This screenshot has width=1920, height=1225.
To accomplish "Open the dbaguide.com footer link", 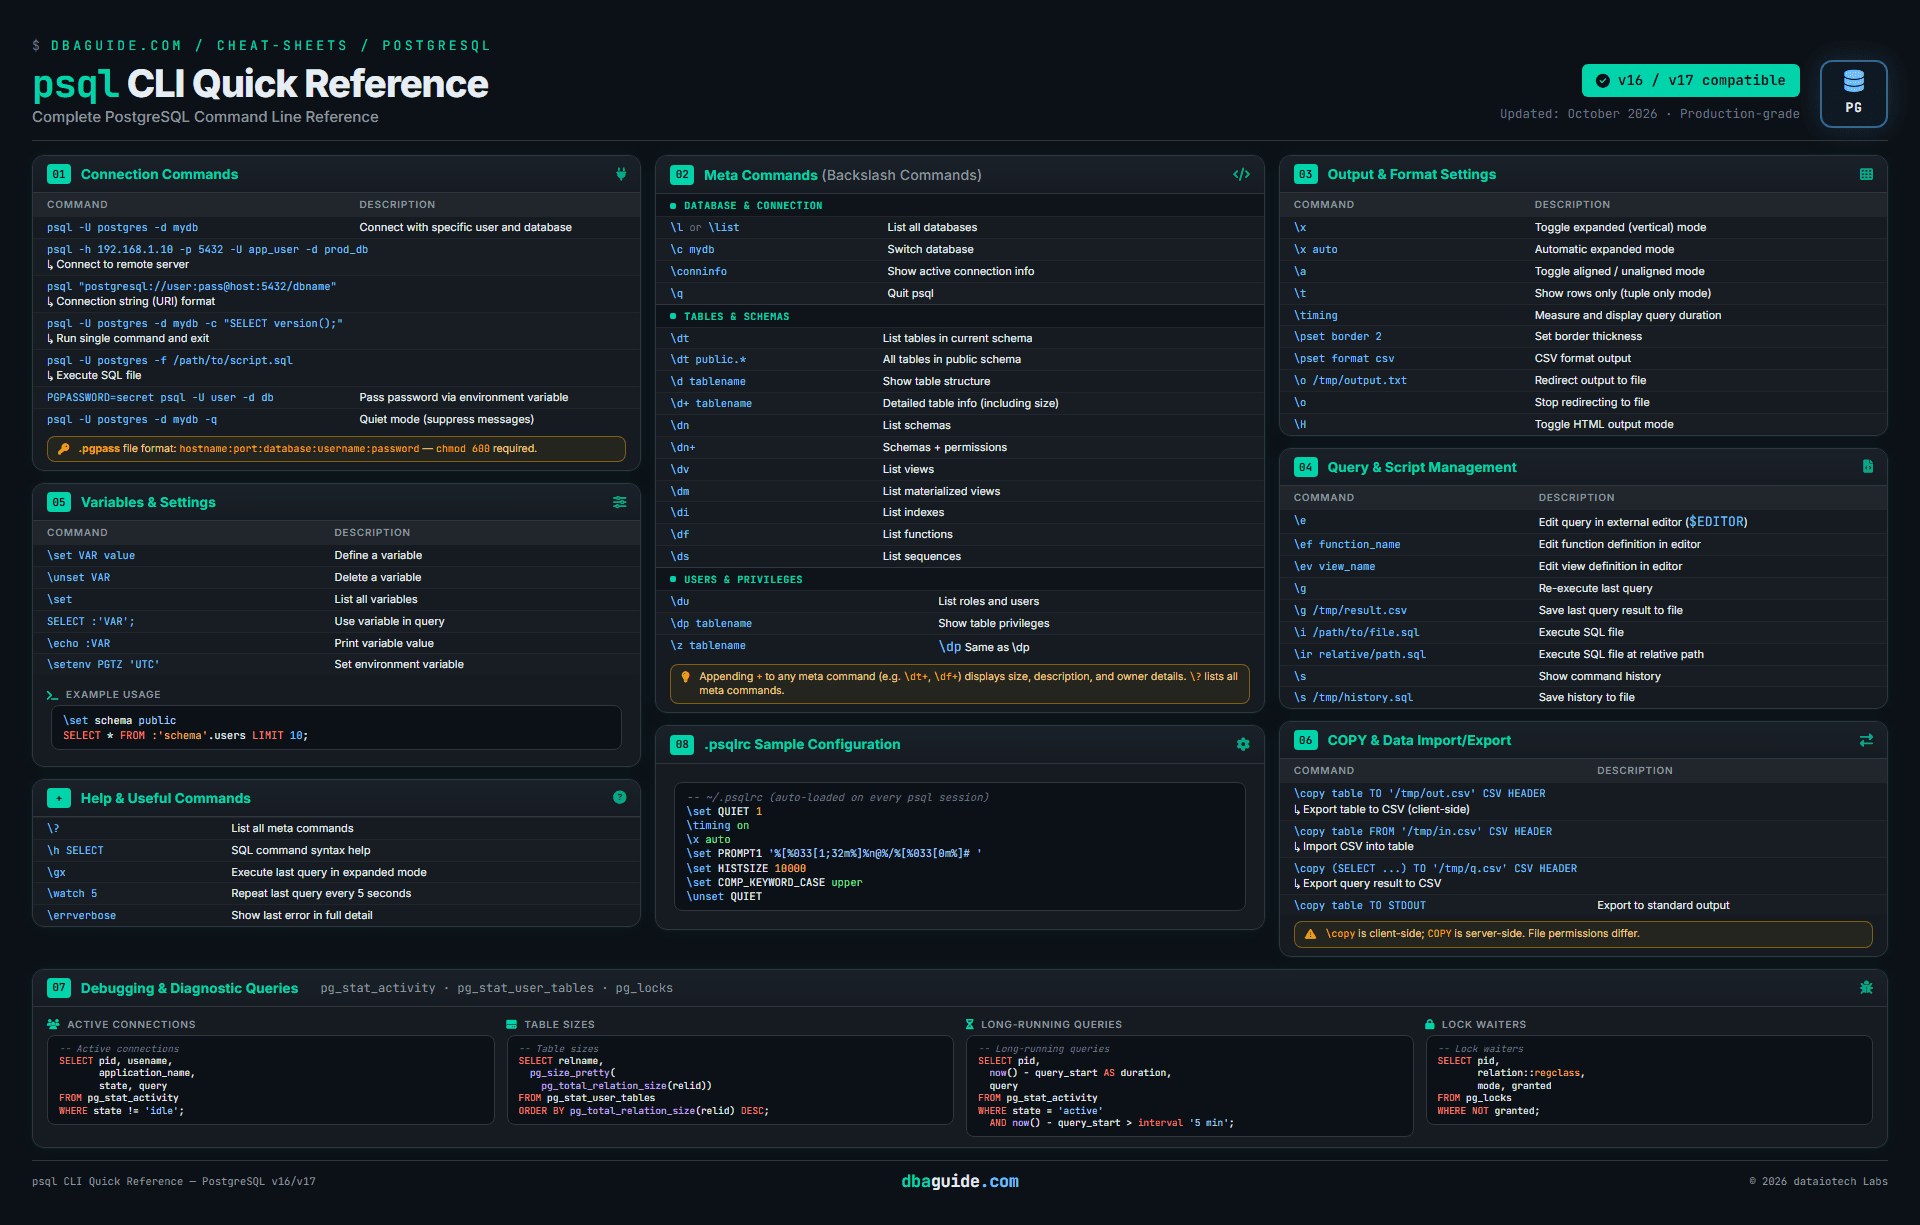I will (960, 1182).
